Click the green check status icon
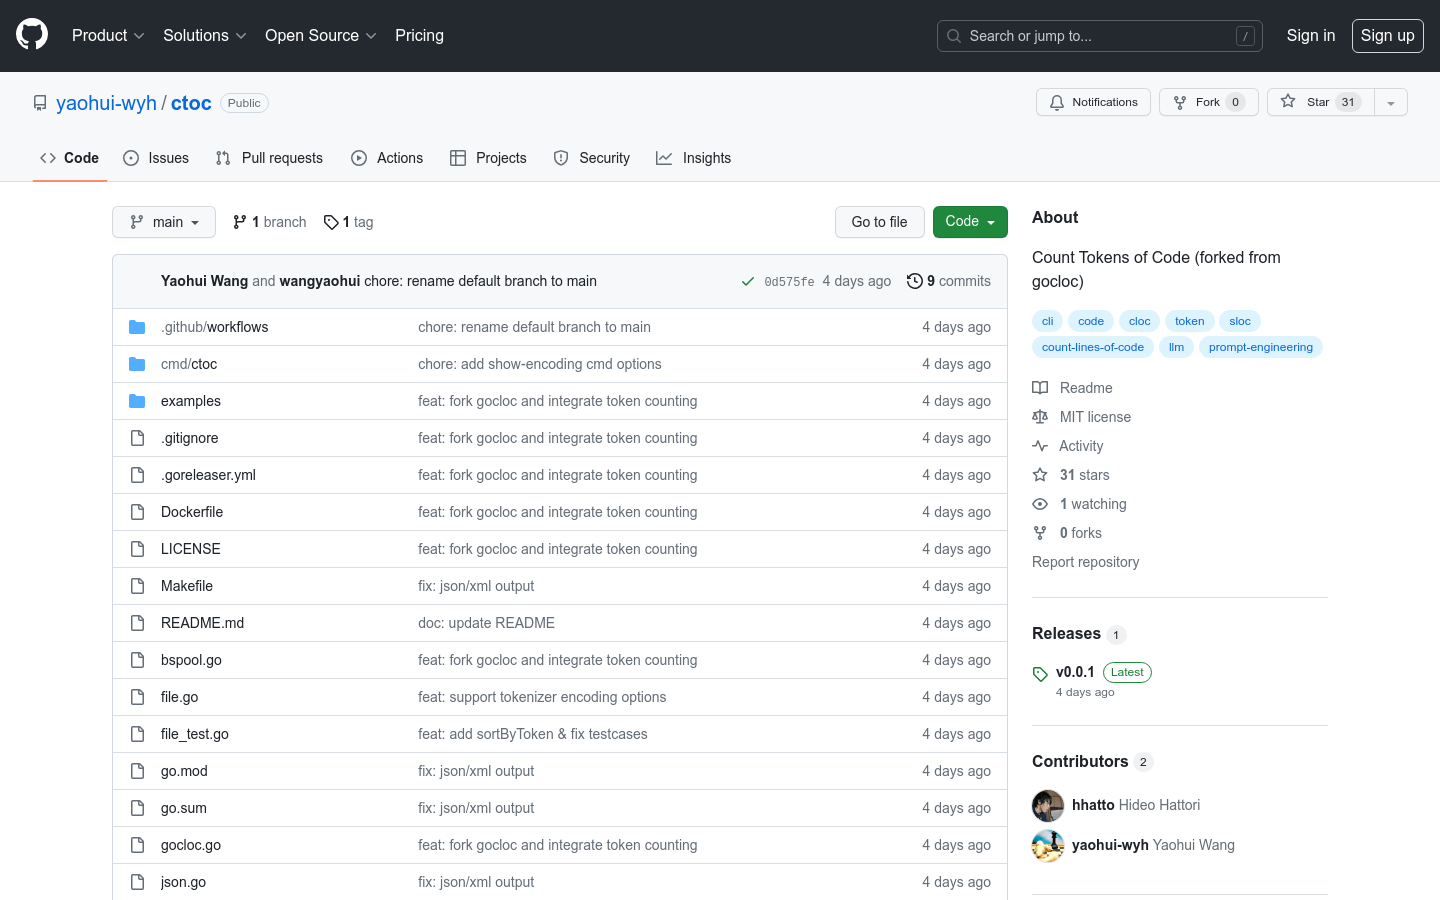The height and width of the screenshot is (900, 1440). click(x=747, y=281)
